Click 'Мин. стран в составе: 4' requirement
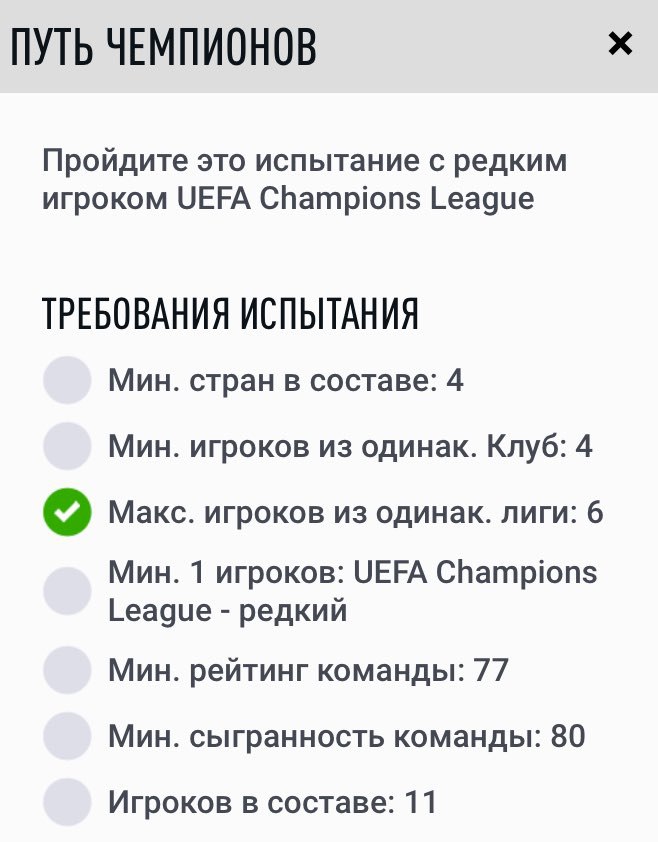The width and height of the screenshot is (658, 842). 286,380
